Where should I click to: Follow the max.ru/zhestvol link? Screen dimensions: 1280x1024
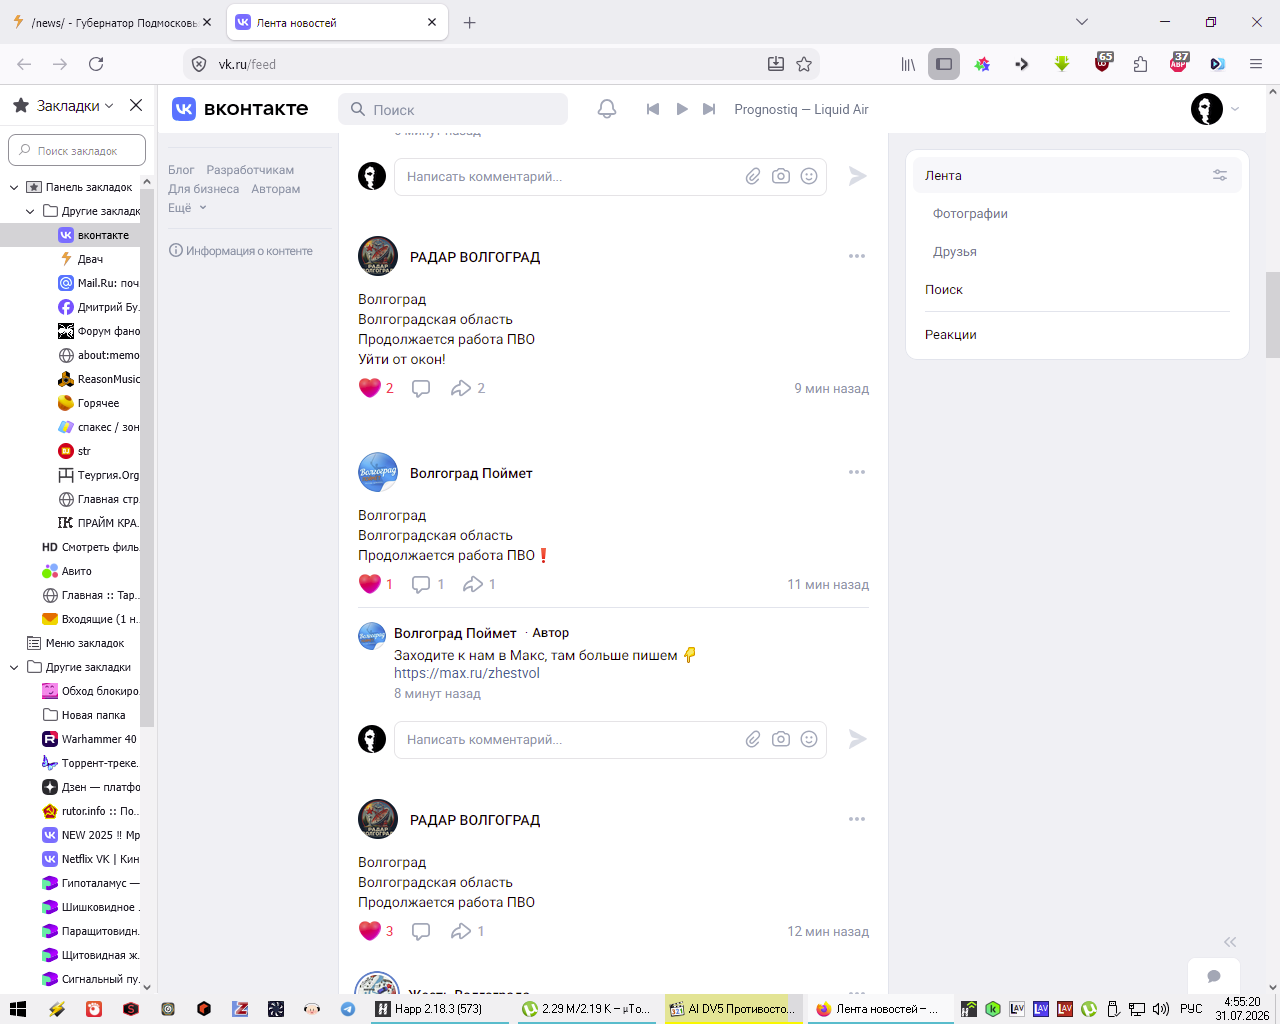click(x=467, y=673)
